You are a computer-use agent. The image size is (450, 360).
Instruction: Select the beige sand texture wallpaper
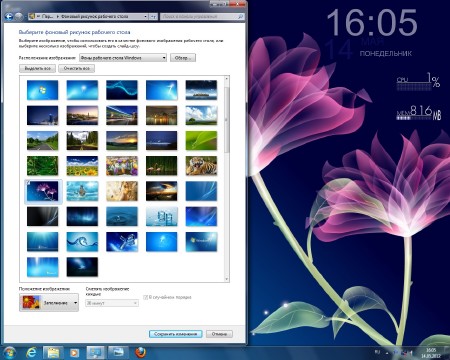point(122,191)
